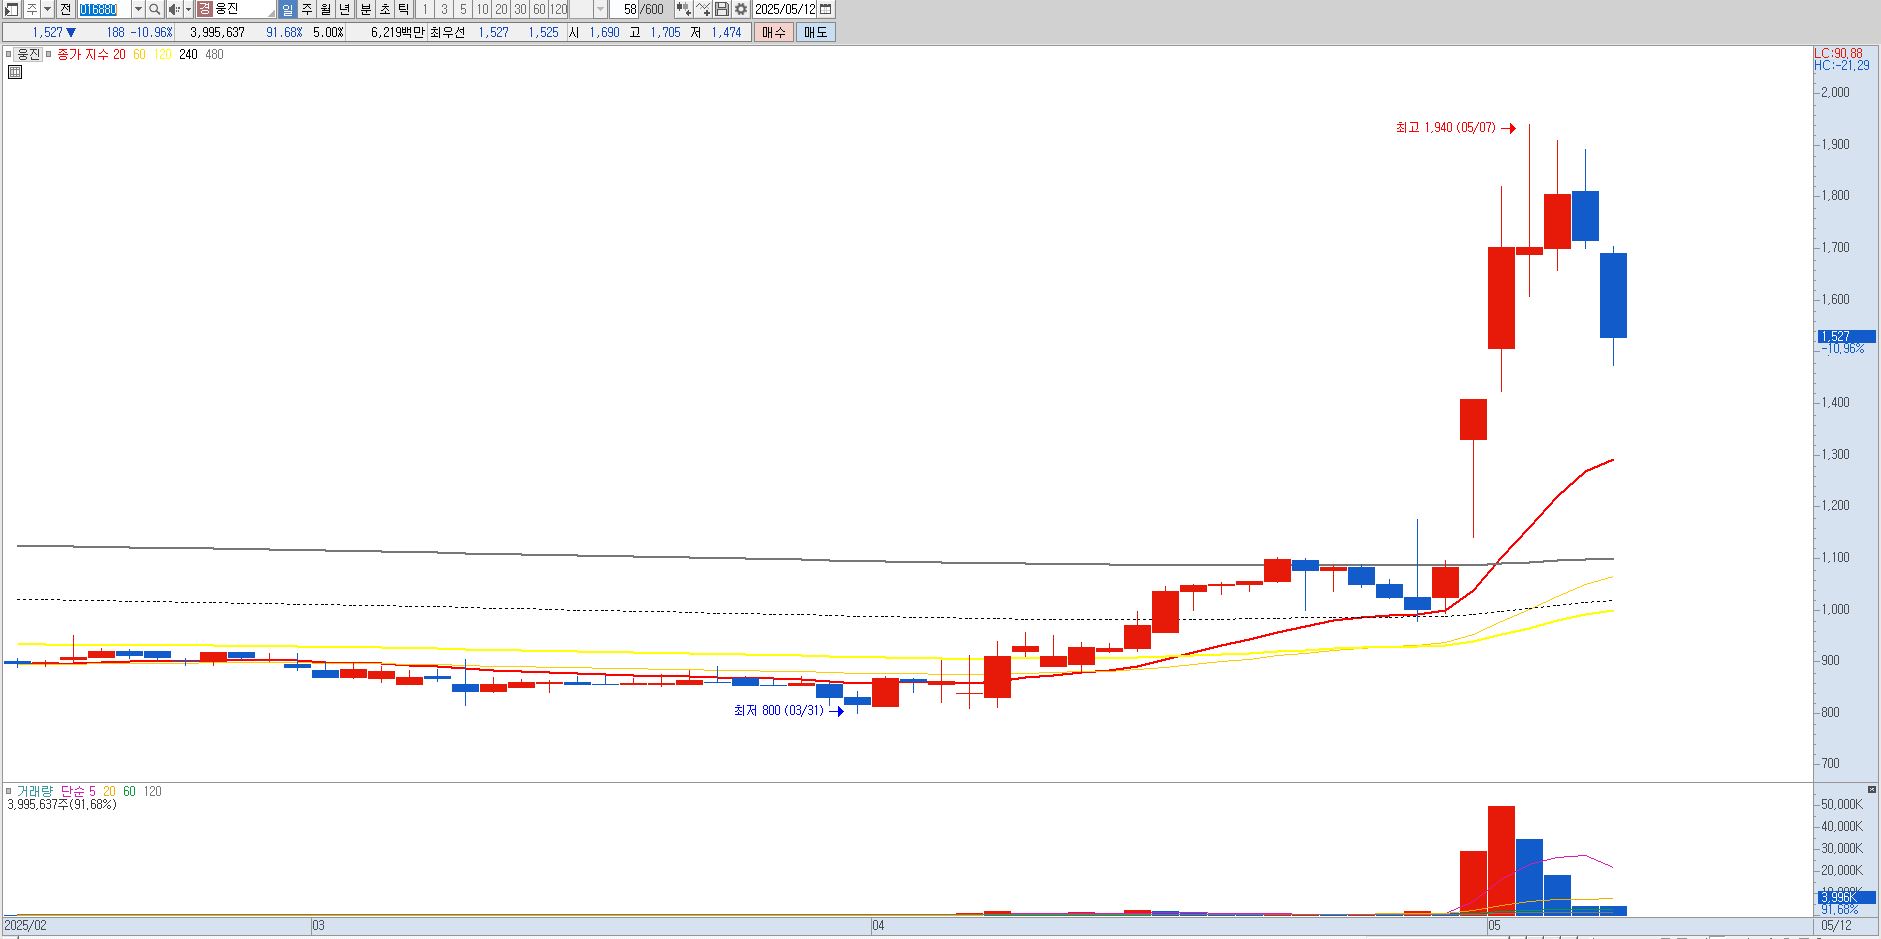This screenshot has height=939, width=1881.
Task: Click the red 경 market badge icon
Action: click(204, 9)
